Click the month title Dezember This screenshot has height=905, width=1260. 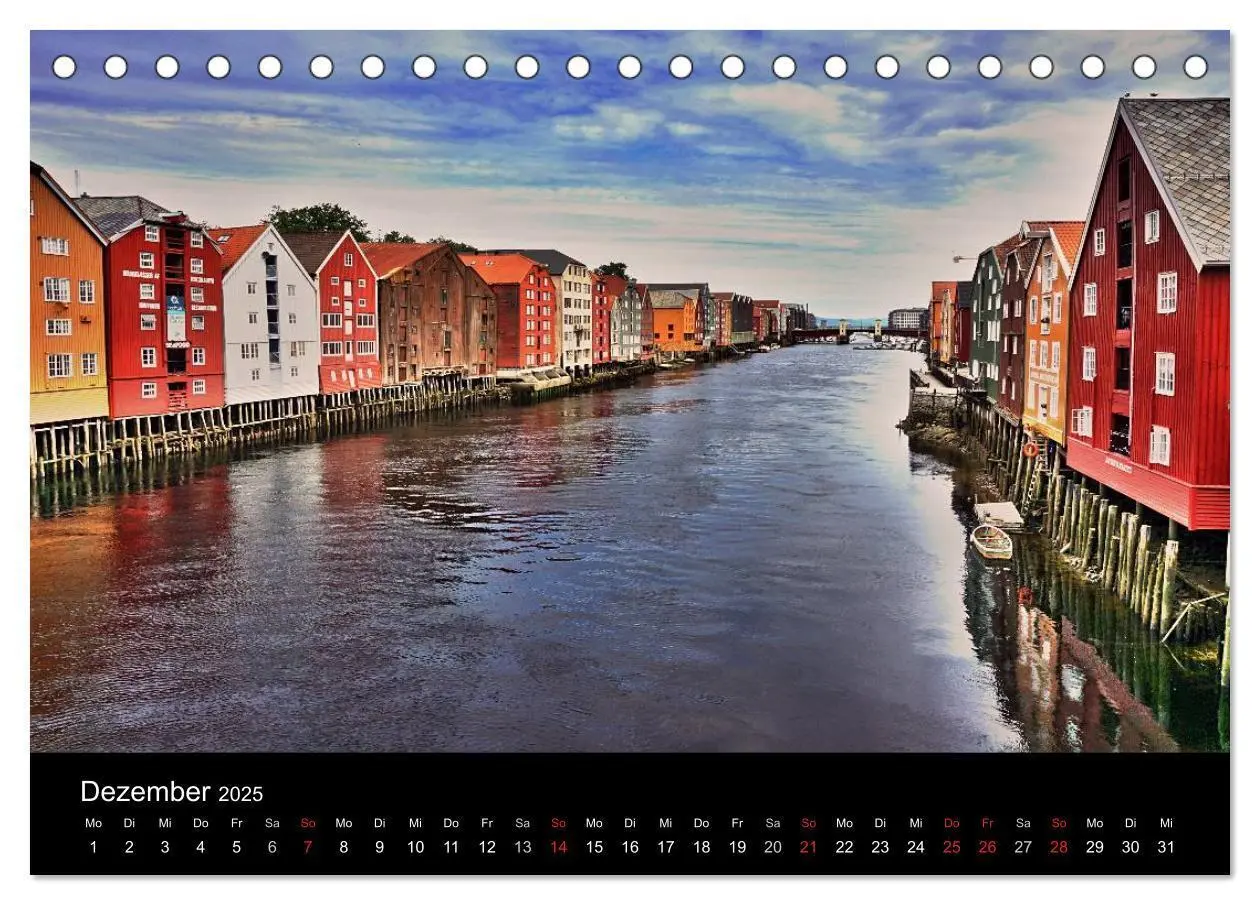click(145, 792)
